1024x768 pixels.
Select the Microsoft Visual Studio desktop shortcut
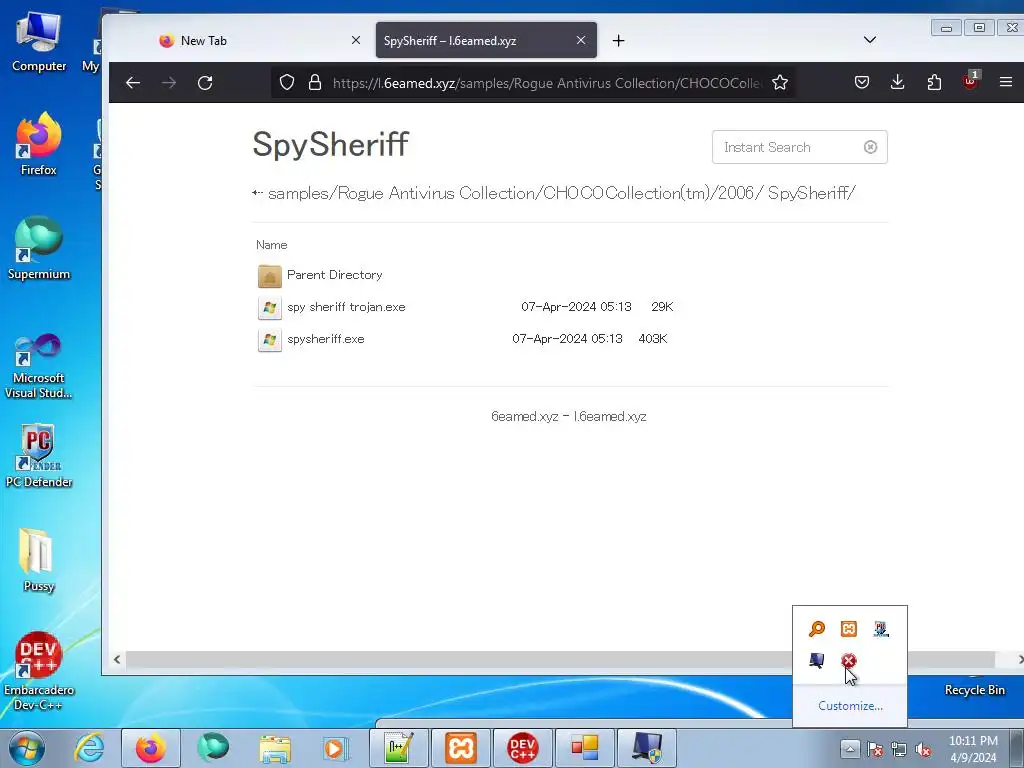[39, 366]
